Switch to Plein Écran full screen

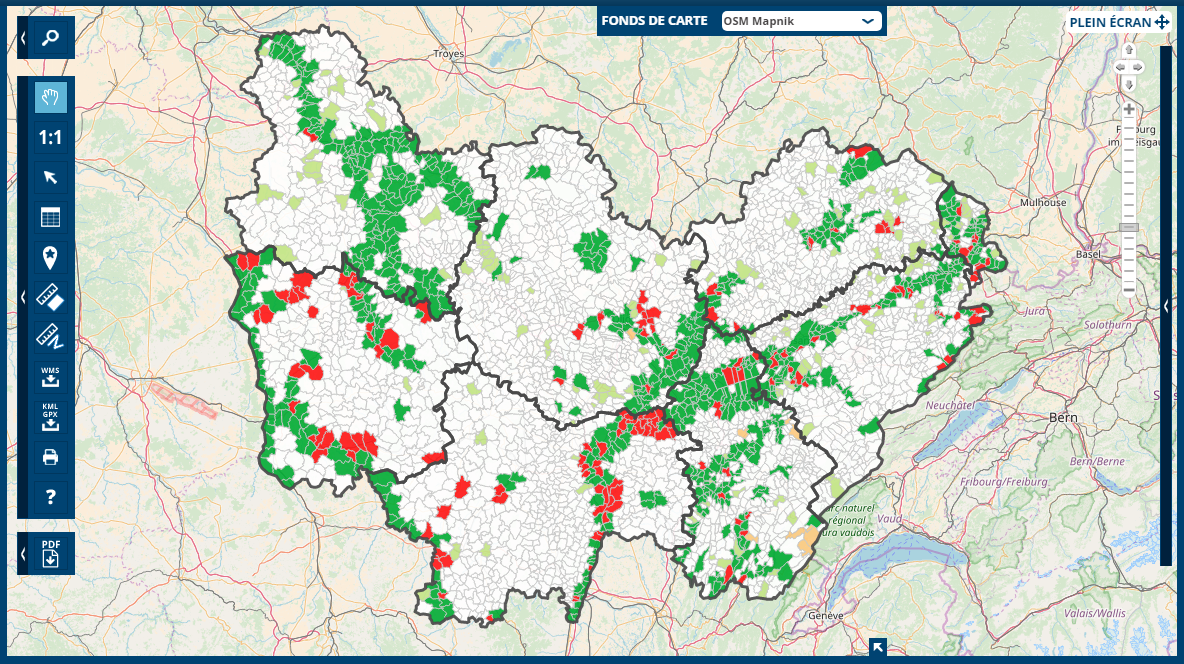(x=1118, y=21)
